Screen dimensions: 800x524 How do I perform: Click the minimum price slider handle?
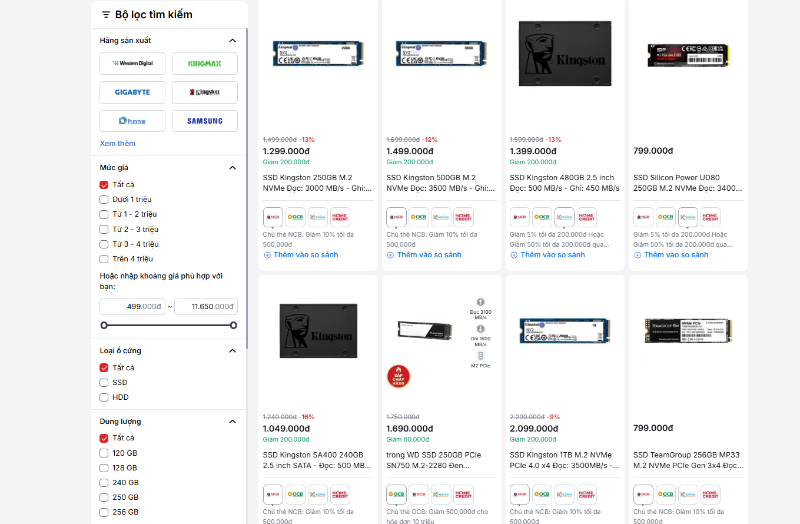[104, 326]
